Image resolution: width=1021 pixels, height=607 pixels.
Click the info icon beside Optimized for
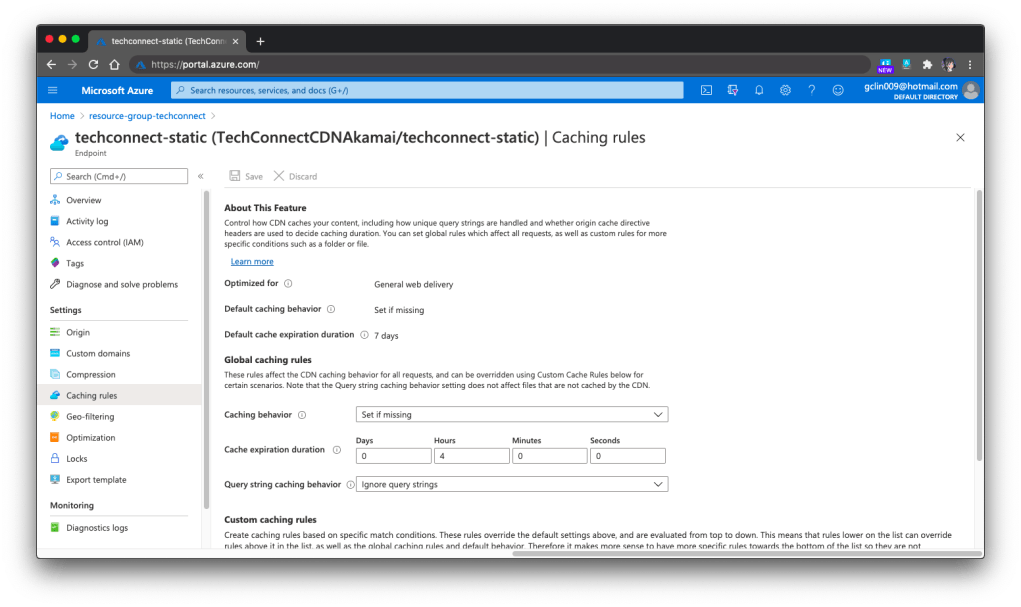tap(287, 283)
